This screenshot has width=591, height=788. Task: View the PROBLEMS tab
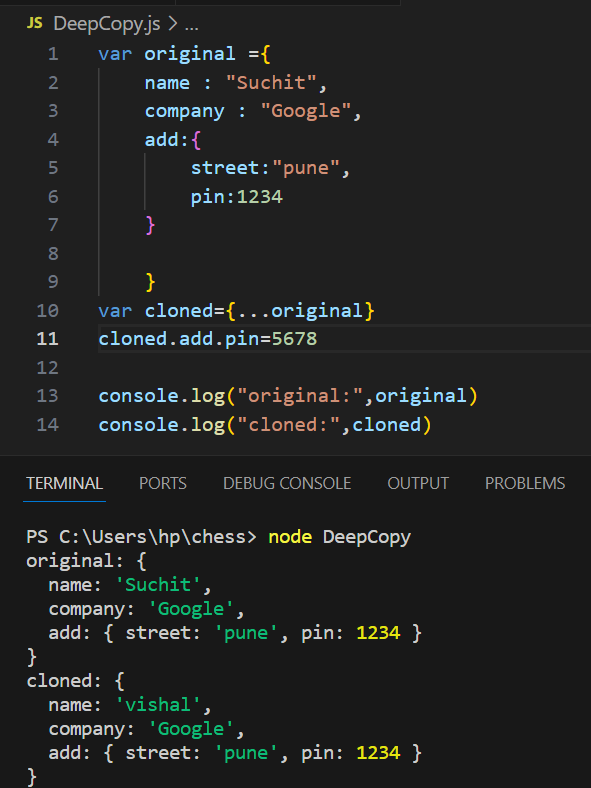coord(525,483)
